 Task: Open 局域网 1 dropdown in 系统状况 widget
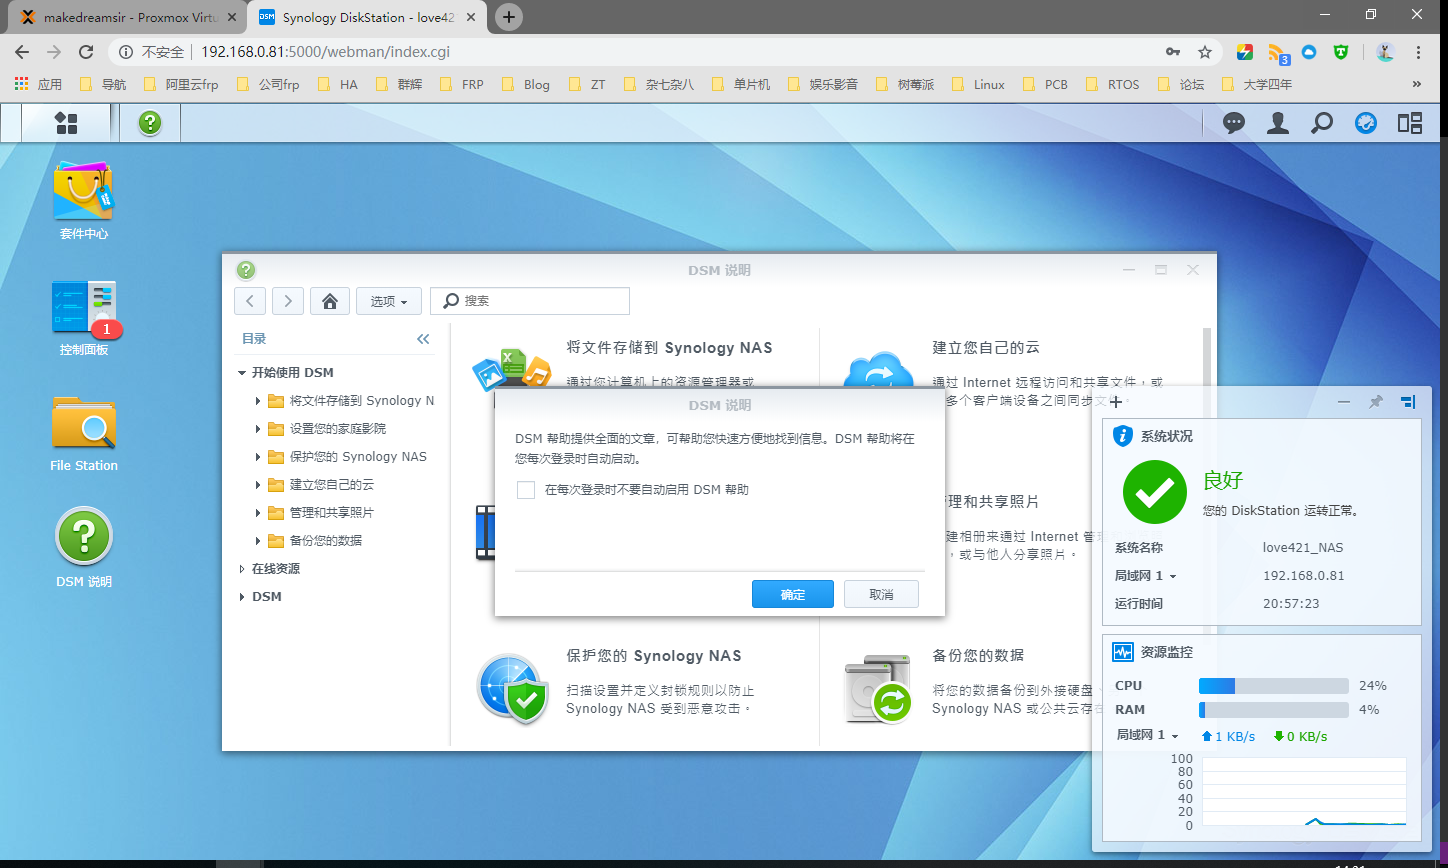point(1146,576)
